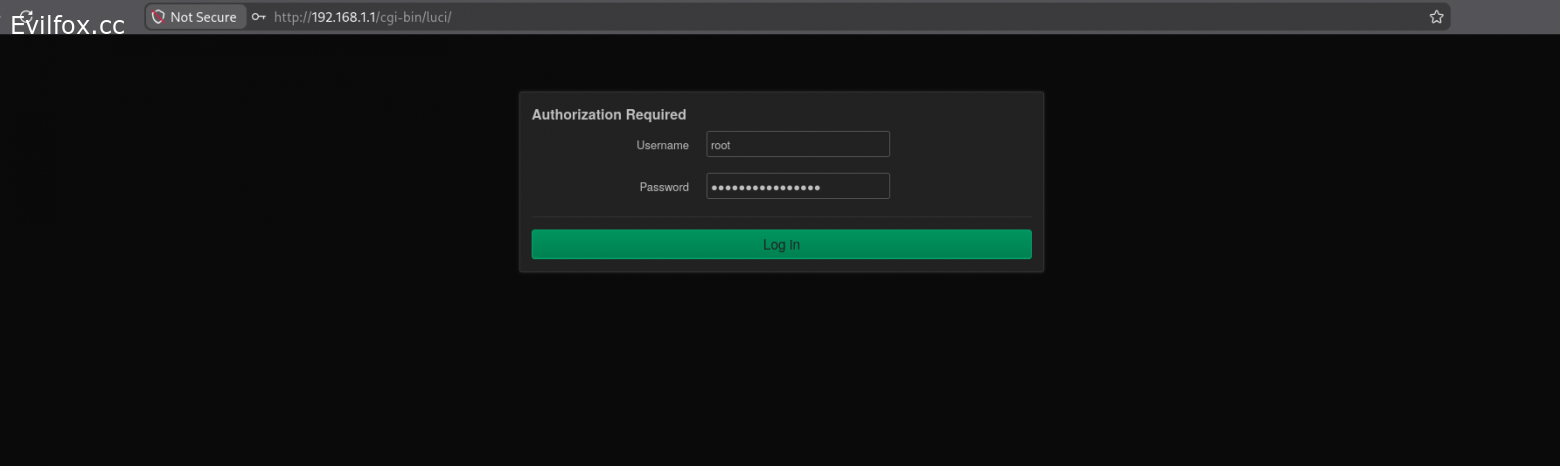Click the empty login panel area right of Username field
The image size is (1560, 466).
[x=960, y=145]
